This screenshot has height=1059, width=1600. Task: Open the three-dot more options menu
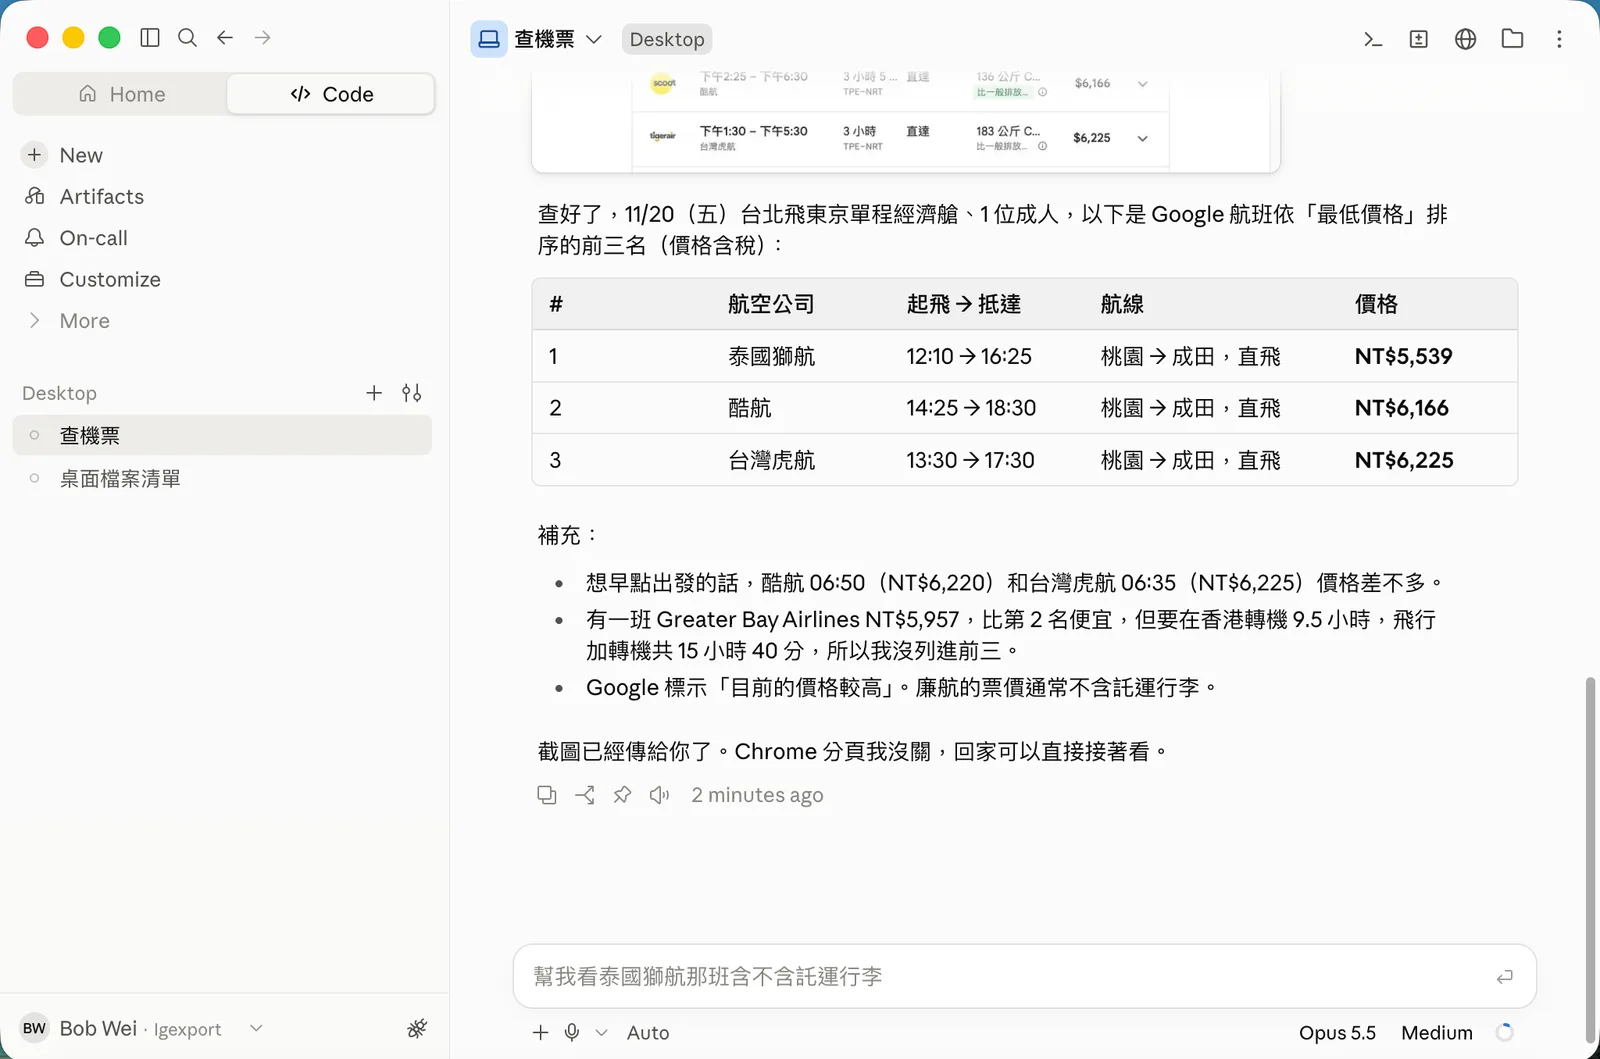coord(1559,39)
